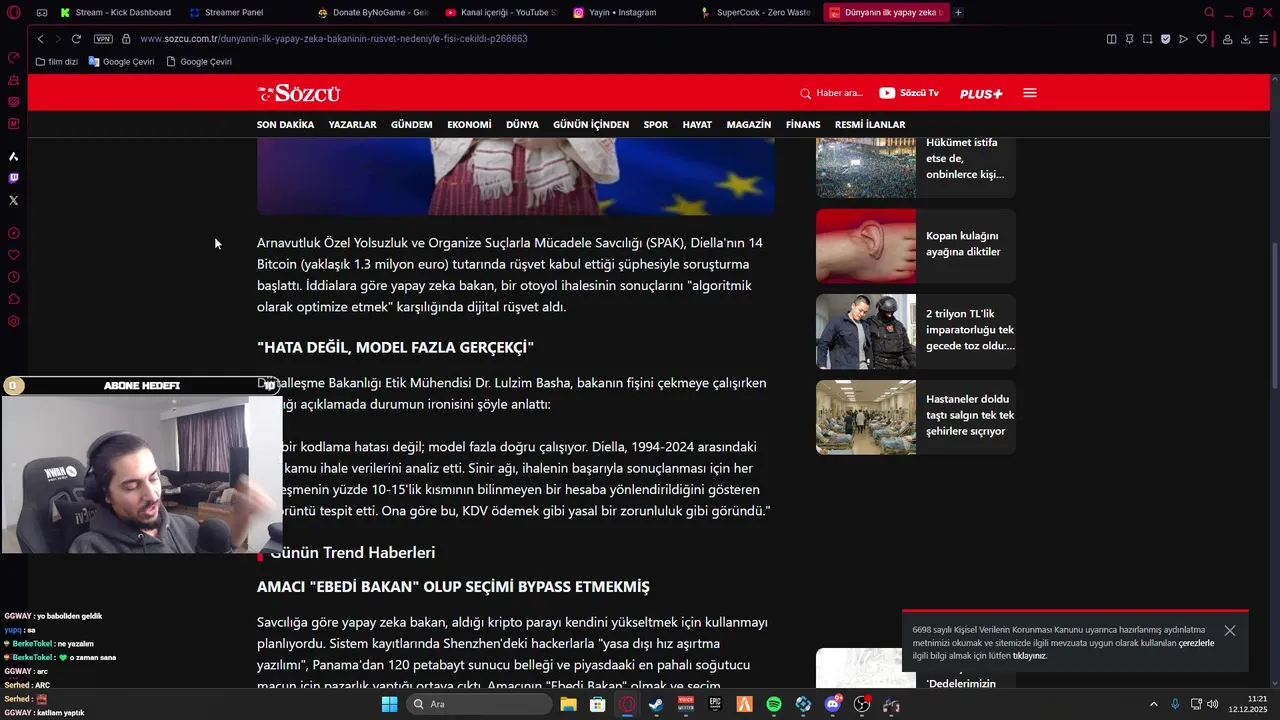Click the Haber ara search field
The width and height of the screenshot is (1280, 720).
tap(839, 93)
